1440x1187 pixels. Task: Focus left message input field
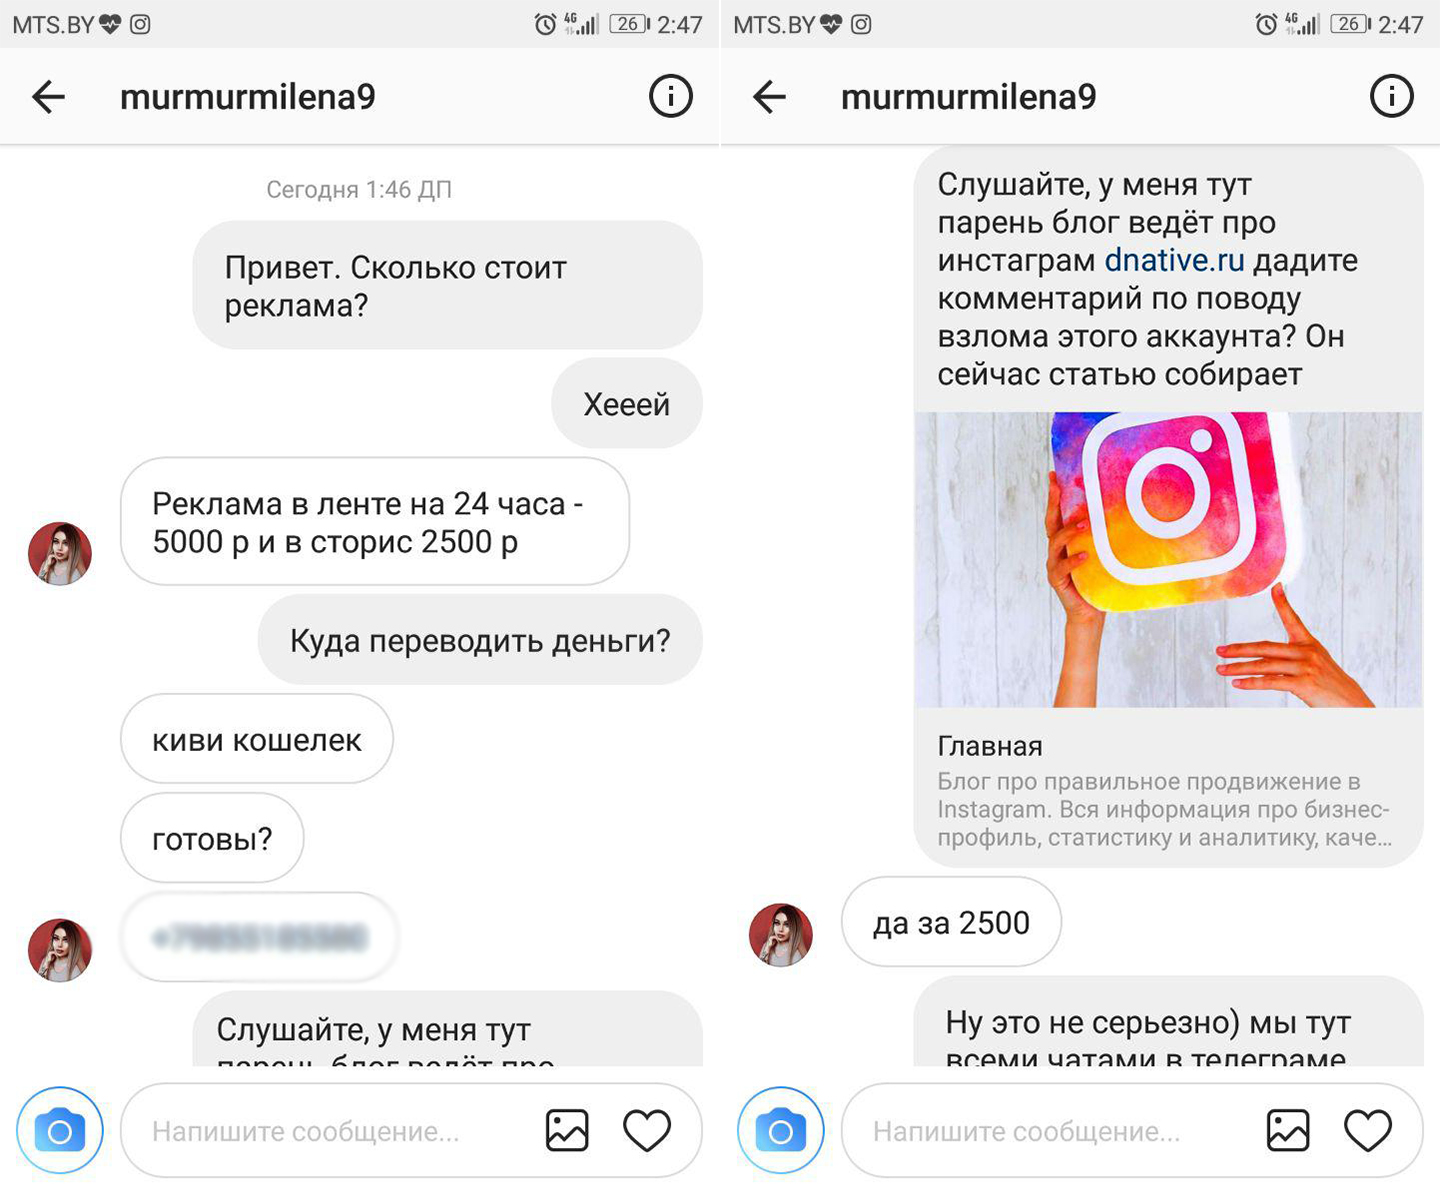point(330,1131)
